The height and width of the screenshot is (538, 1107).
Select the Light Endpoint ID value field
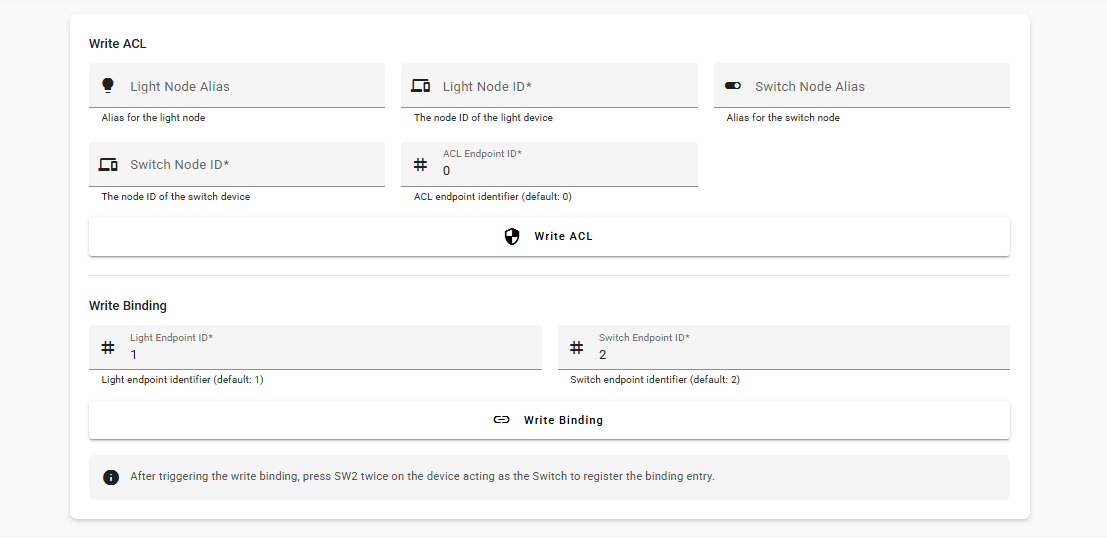316,347
